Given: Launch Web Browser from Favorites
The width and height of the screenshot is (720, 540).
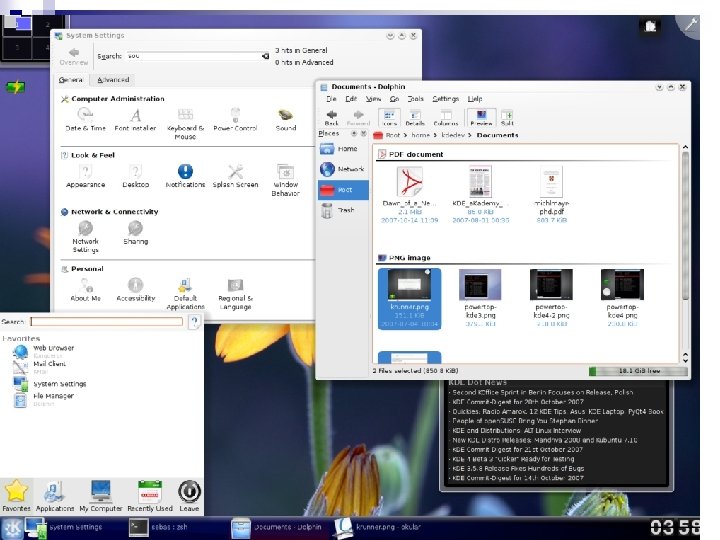Looking at the screenshot, I should pyautogui.click(x=45, y=352).
